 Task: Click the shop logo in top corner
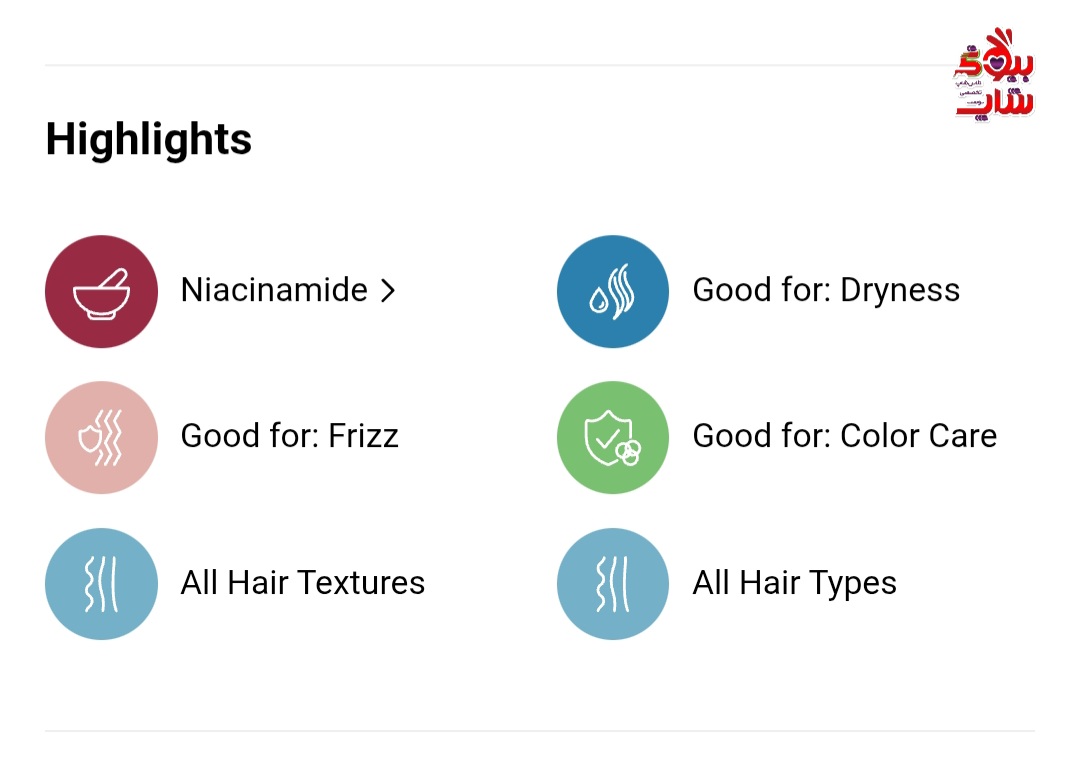pos(994,74)
